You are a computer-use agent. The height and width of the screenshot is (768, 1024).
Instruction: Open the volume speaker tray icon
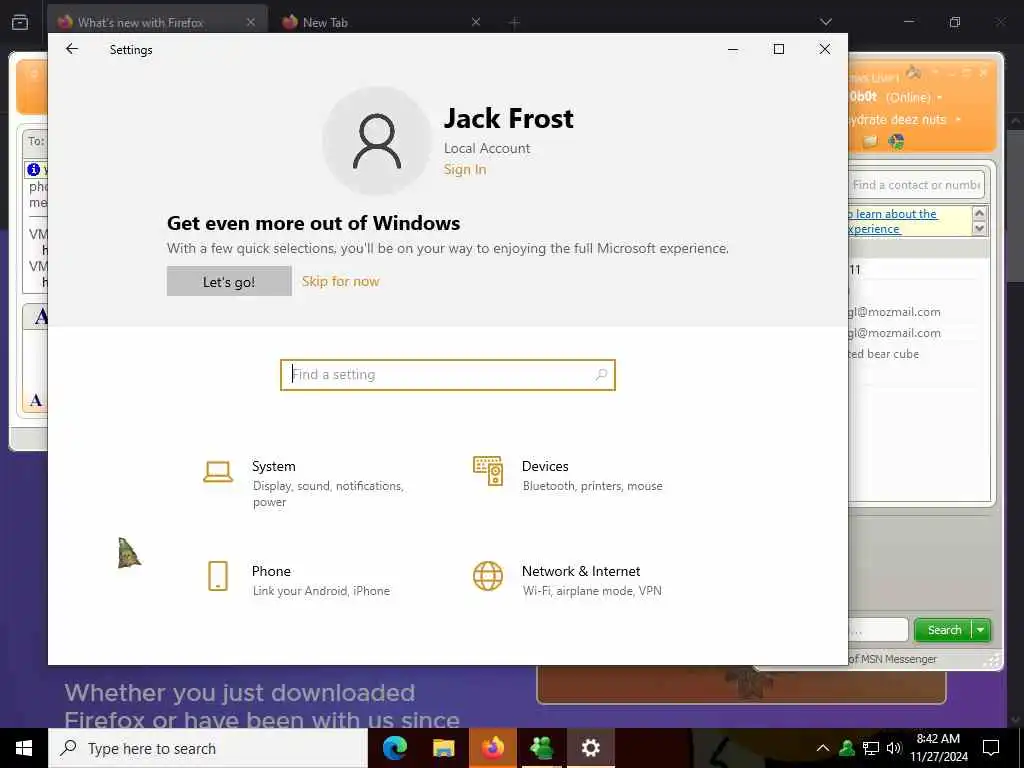(x=894, y=748)
